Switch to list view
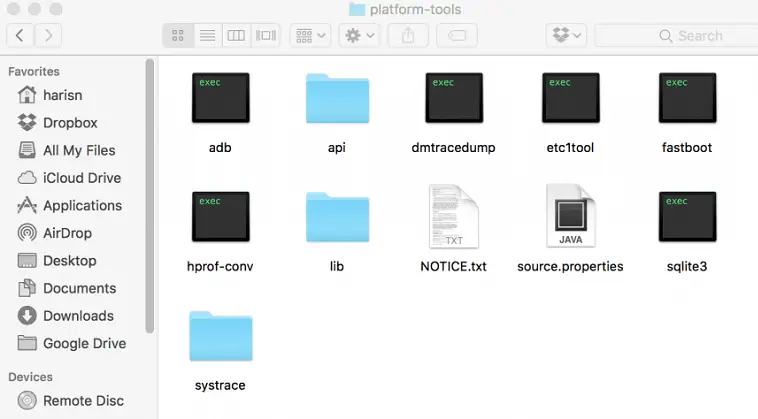 [x=207, y=35]
